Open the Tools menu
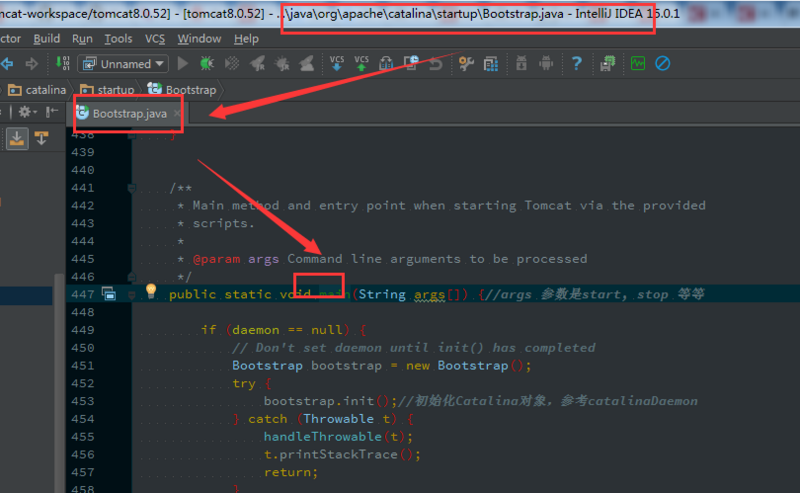This screenshot has height=493, width=800. [118, 39]
